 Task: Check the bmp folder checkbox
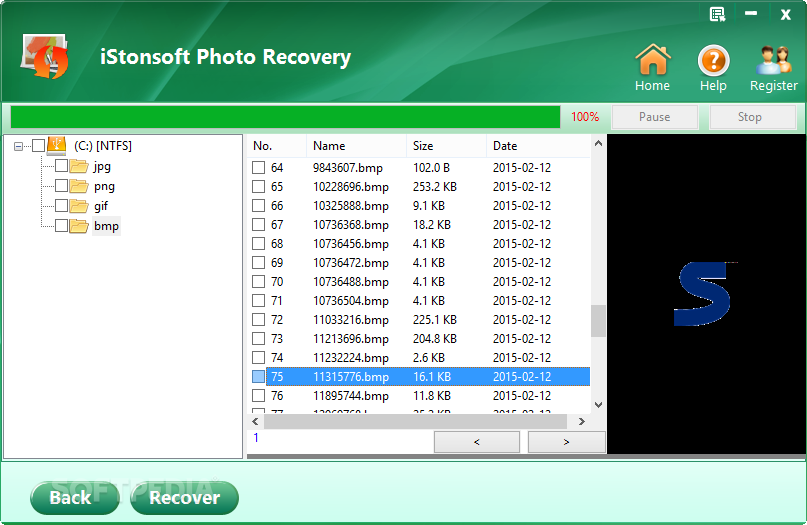(x=61, y=225)
